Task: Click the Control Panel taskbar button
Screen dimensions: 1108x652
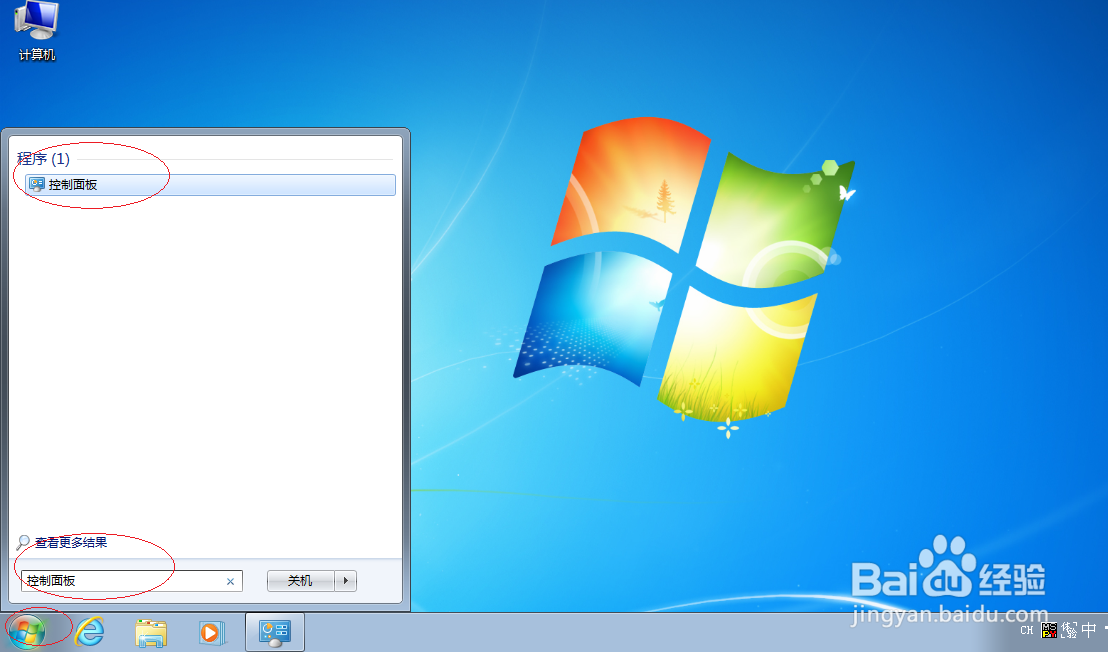Action: click(x=275, y=632)
